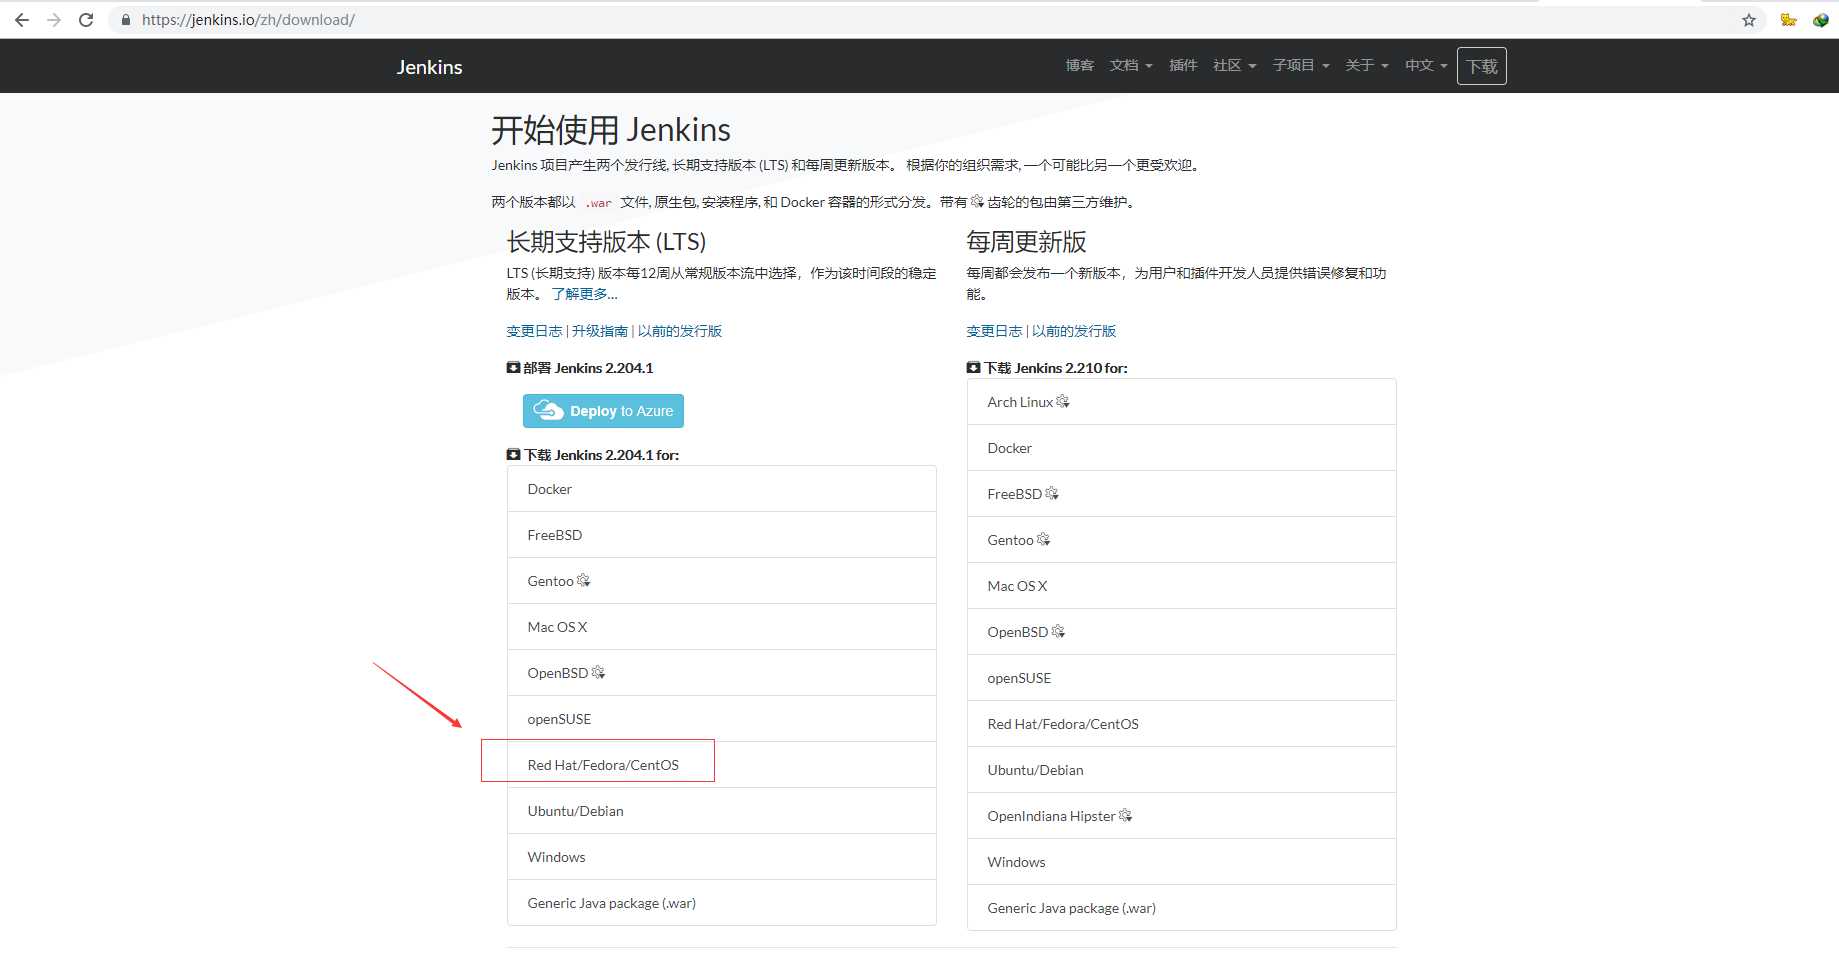Go to the Jenkins home logo
Screen dimensions: 1839x966
click(429, 67)
